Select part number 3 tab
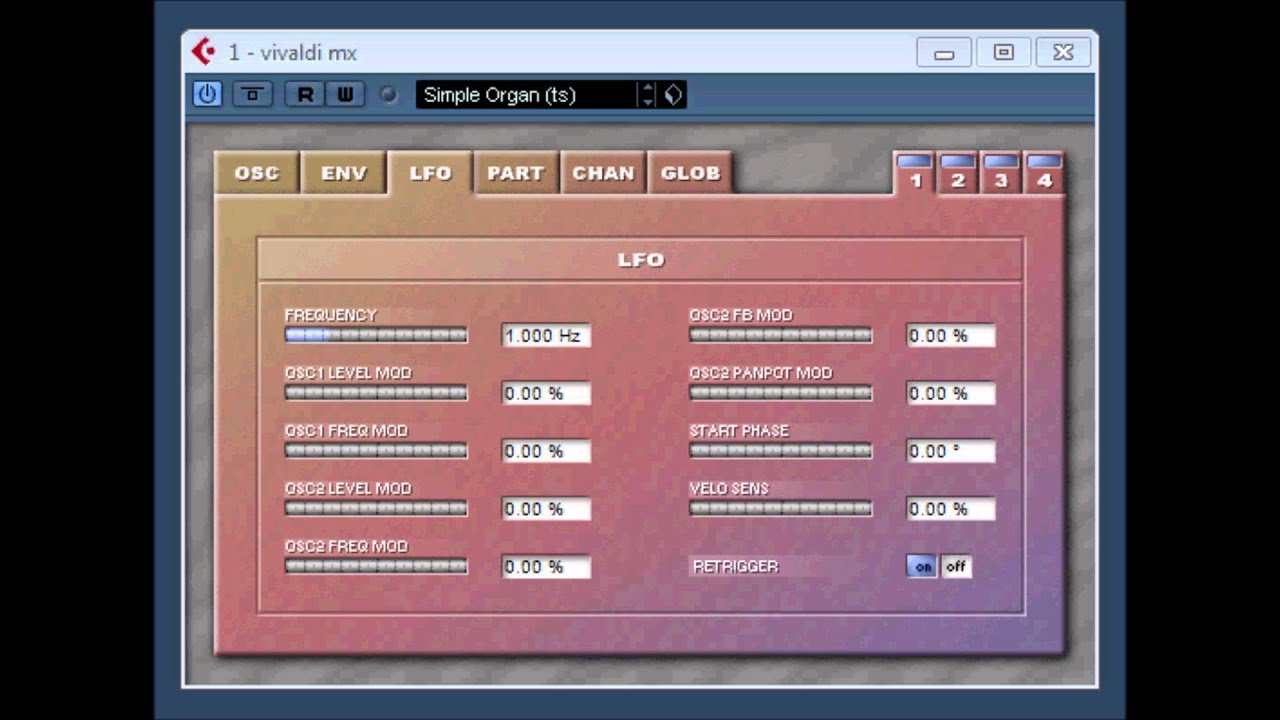1280x720 pixels. coord(1000,173)
